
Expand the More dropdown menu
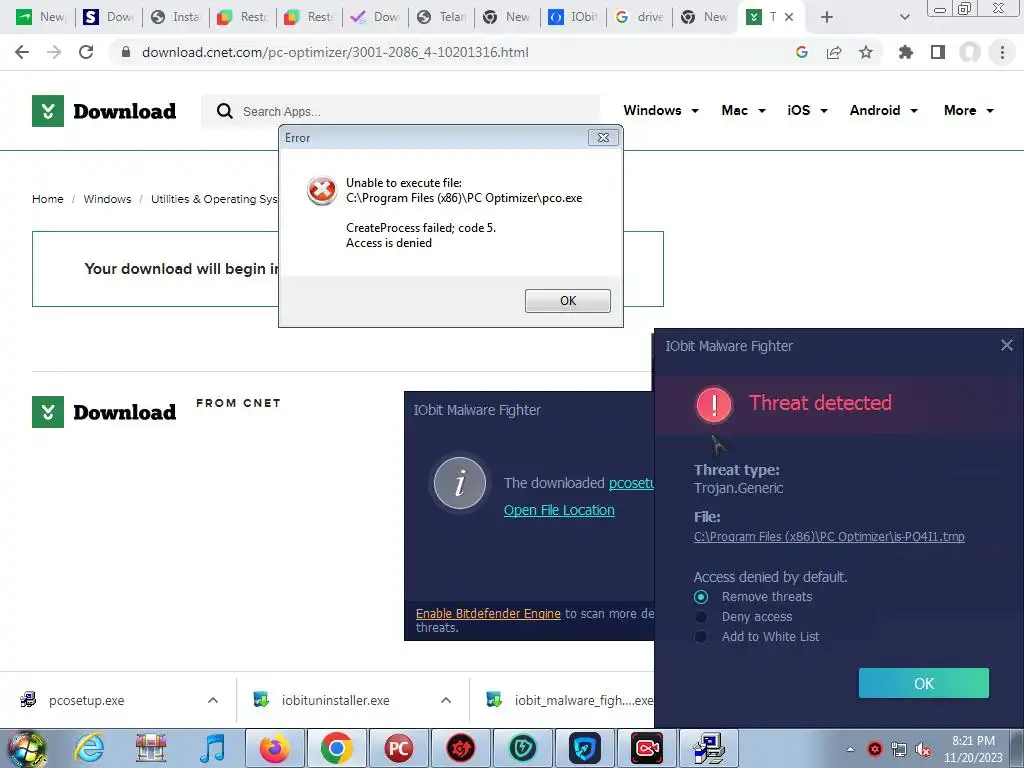pyautogui.click(x=968, y=110)
